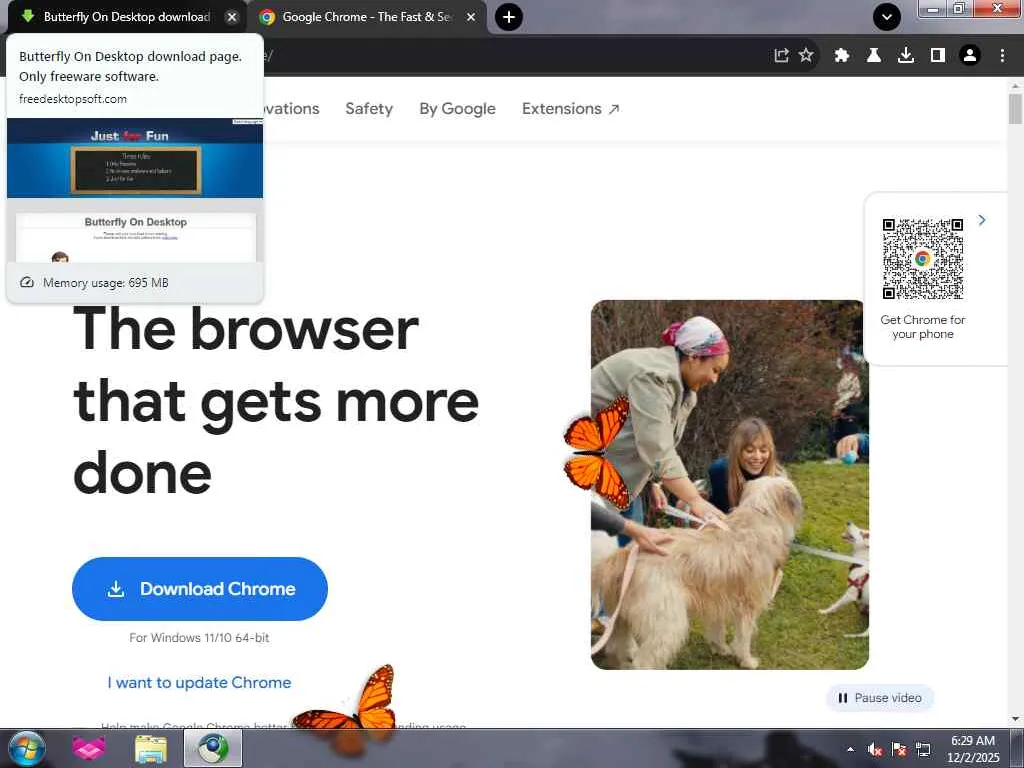Click the muted volume tray icon

tap(875, 749)
